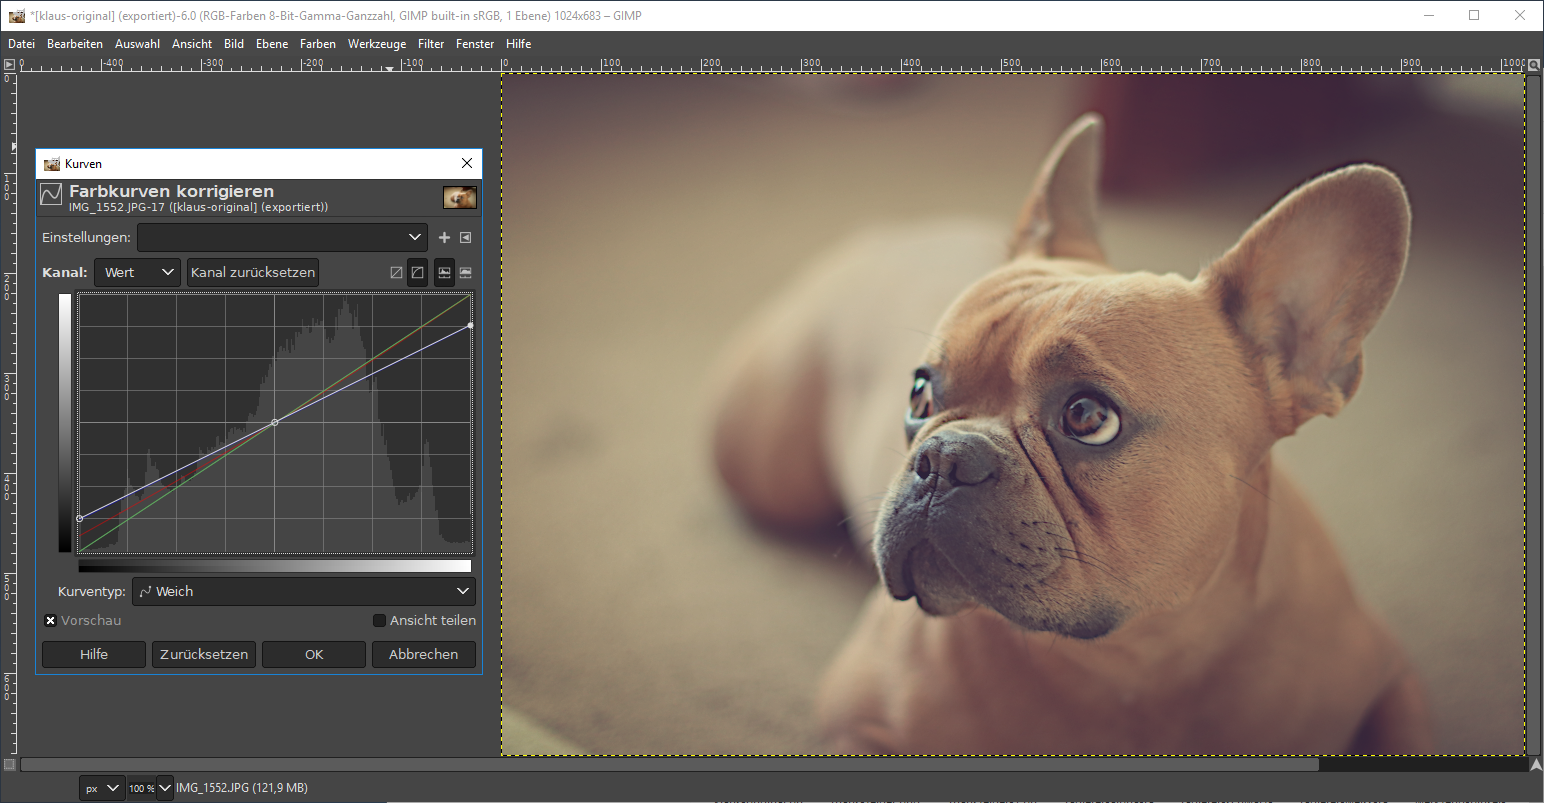Click the plus icon to save settings preset
1544x803 pixels.
pos(444,238)
